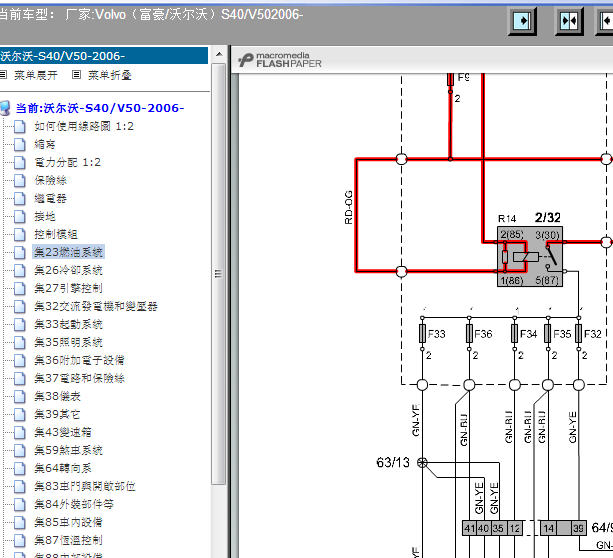Click the page icon next to 縮寫

(20, 144)
